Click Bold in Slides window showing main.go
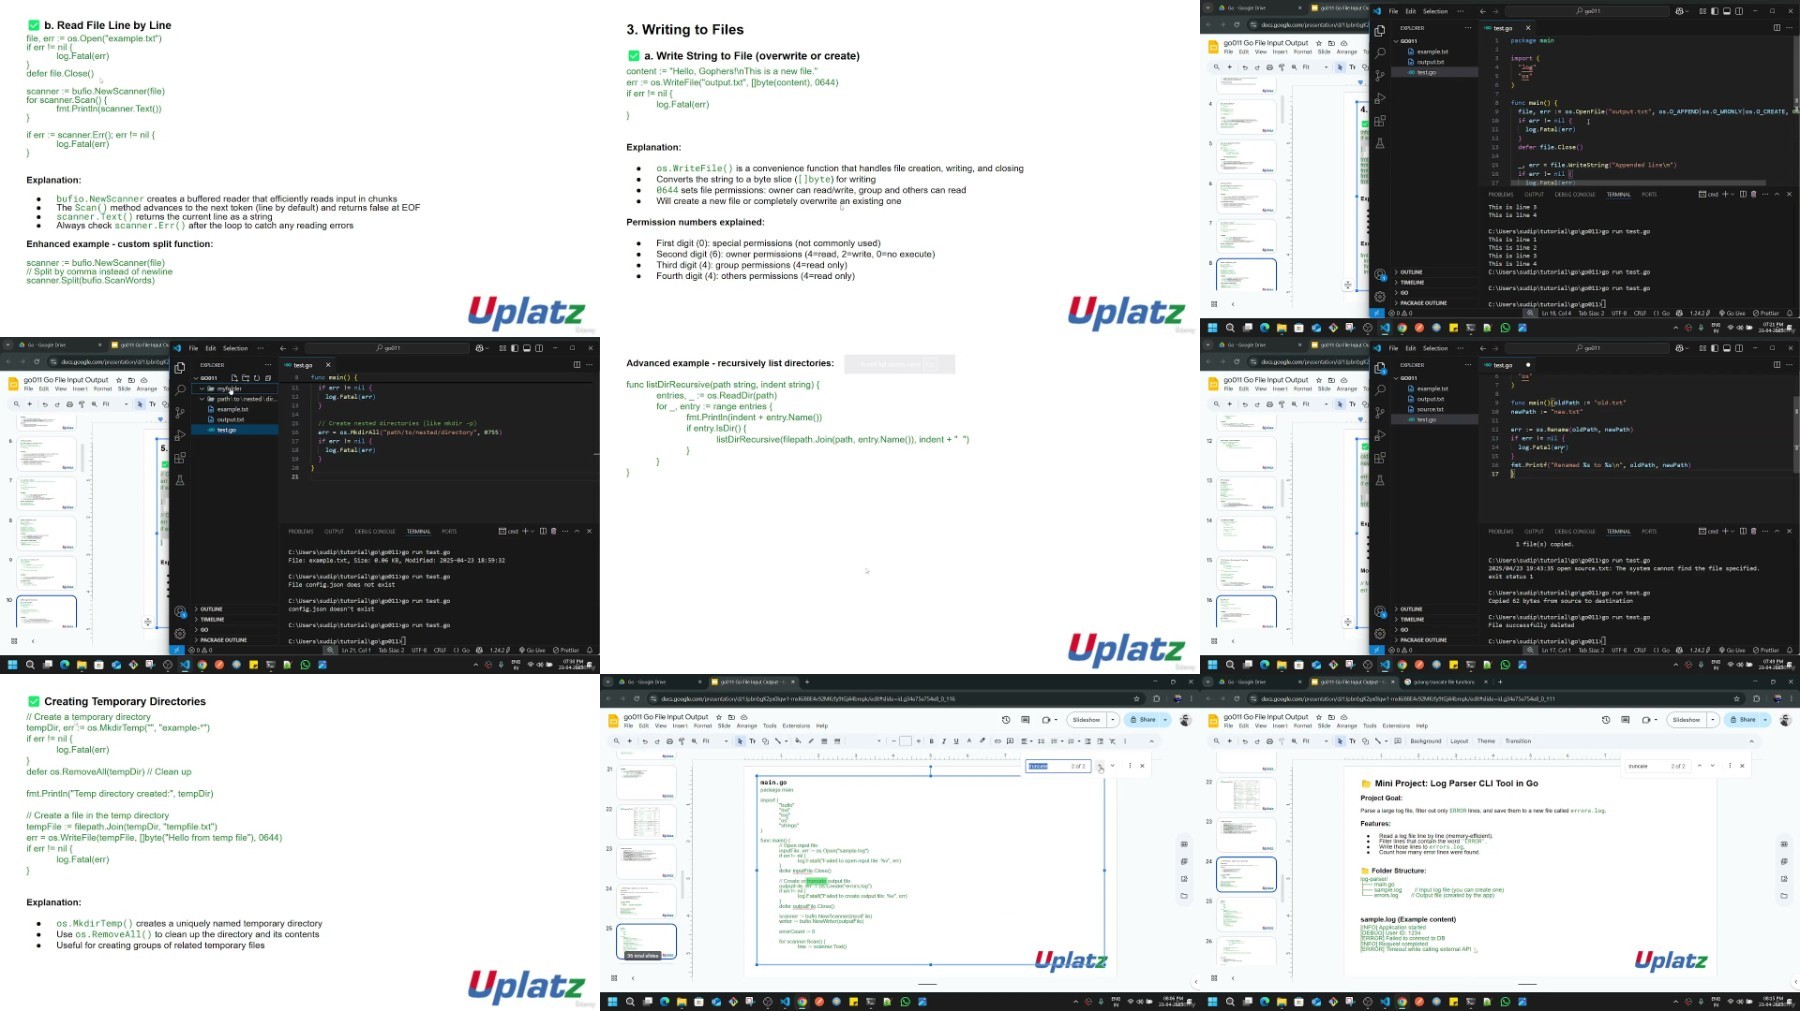1800x1011 pixels. coord(931,741)
